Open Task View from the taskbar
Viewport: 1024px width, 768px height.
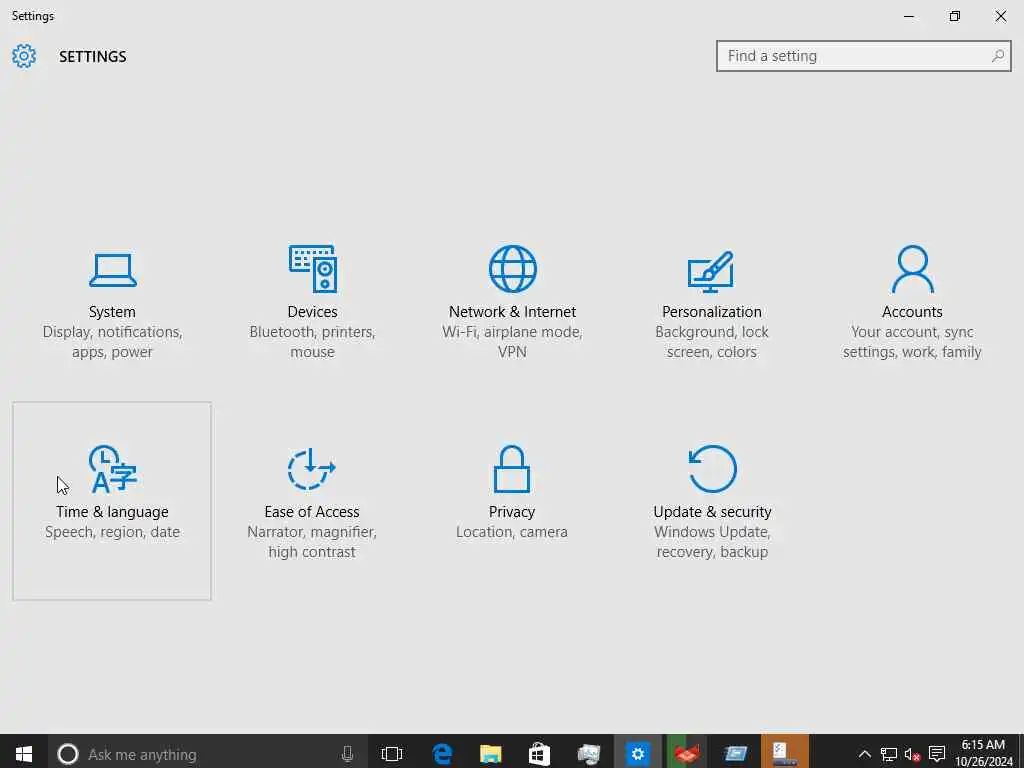pyautogui.click(x=392, y=754)
